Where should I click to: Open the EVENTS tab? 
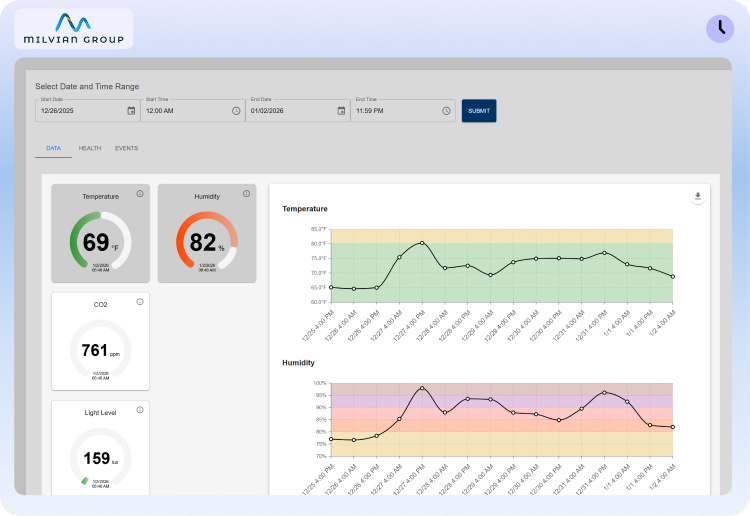pos(126,148)
